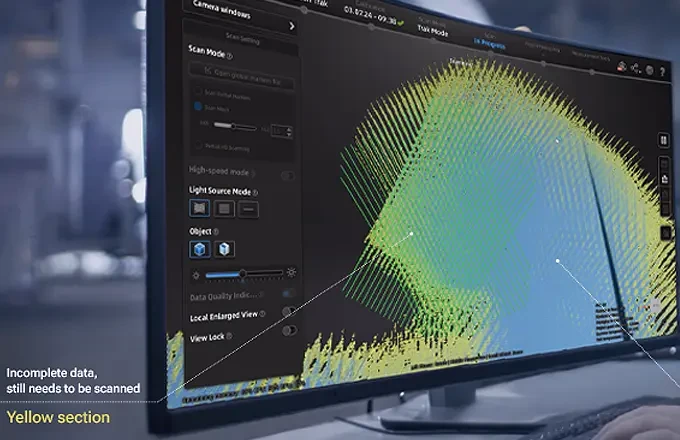This screenshot has height=440, width=680.
Task: Open the Measurement step
Action: click(x=591, y=56)
